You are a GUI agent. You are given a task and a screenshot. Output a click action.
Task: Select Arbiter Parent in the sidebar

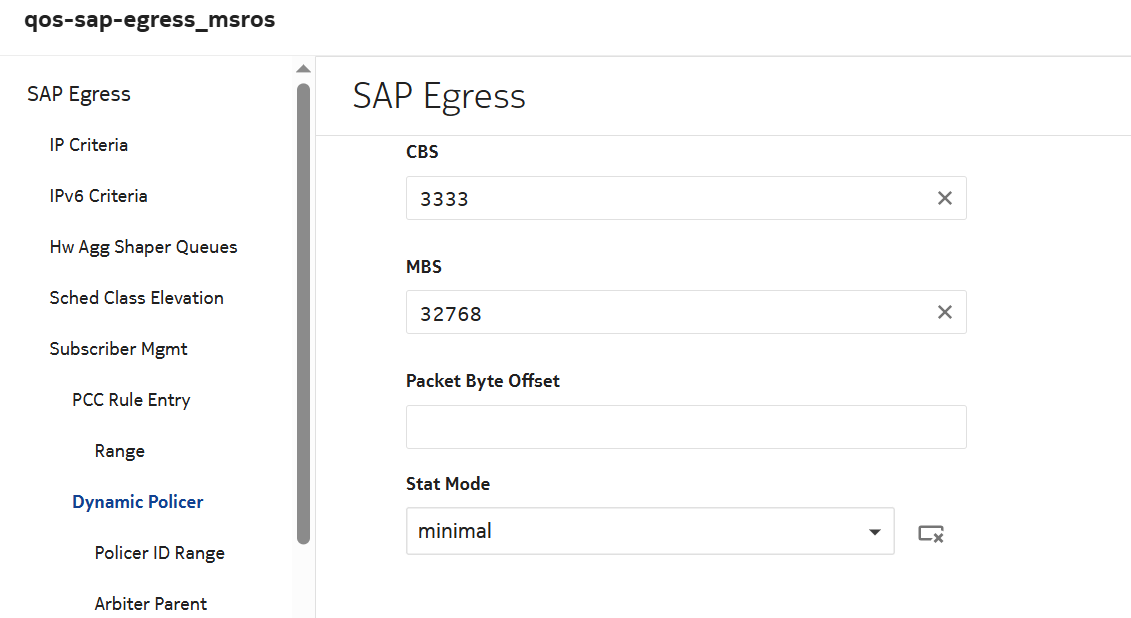click(150, 603)
